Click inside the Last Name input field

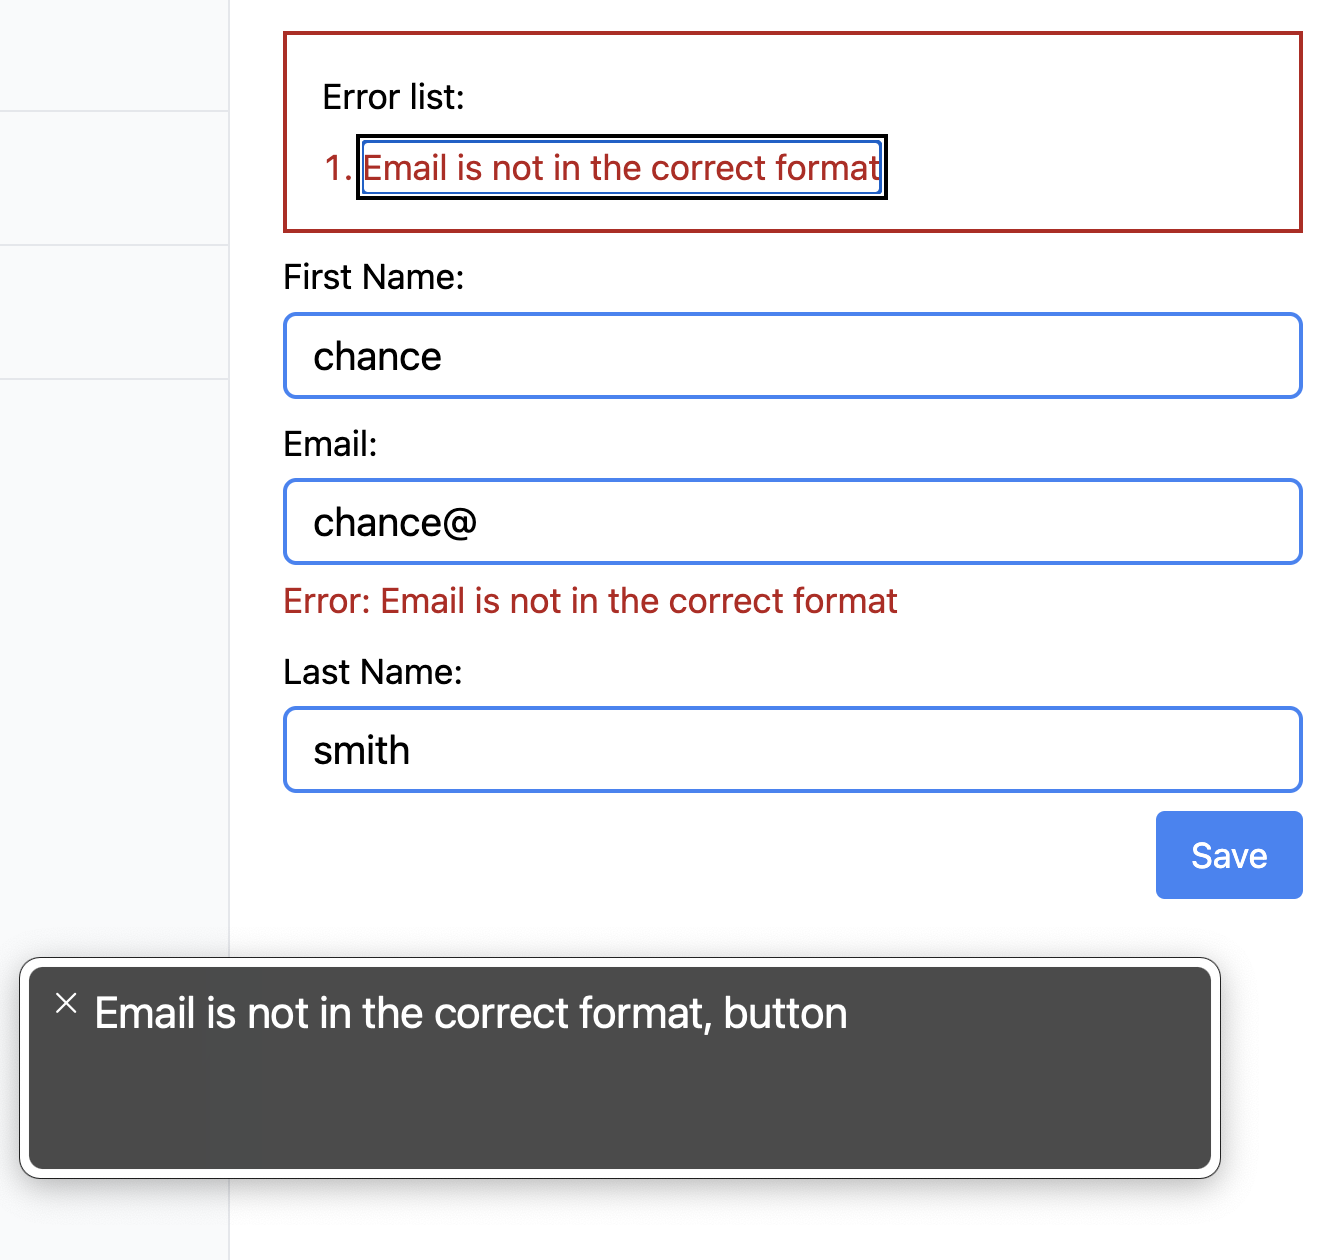coord(792,749)
